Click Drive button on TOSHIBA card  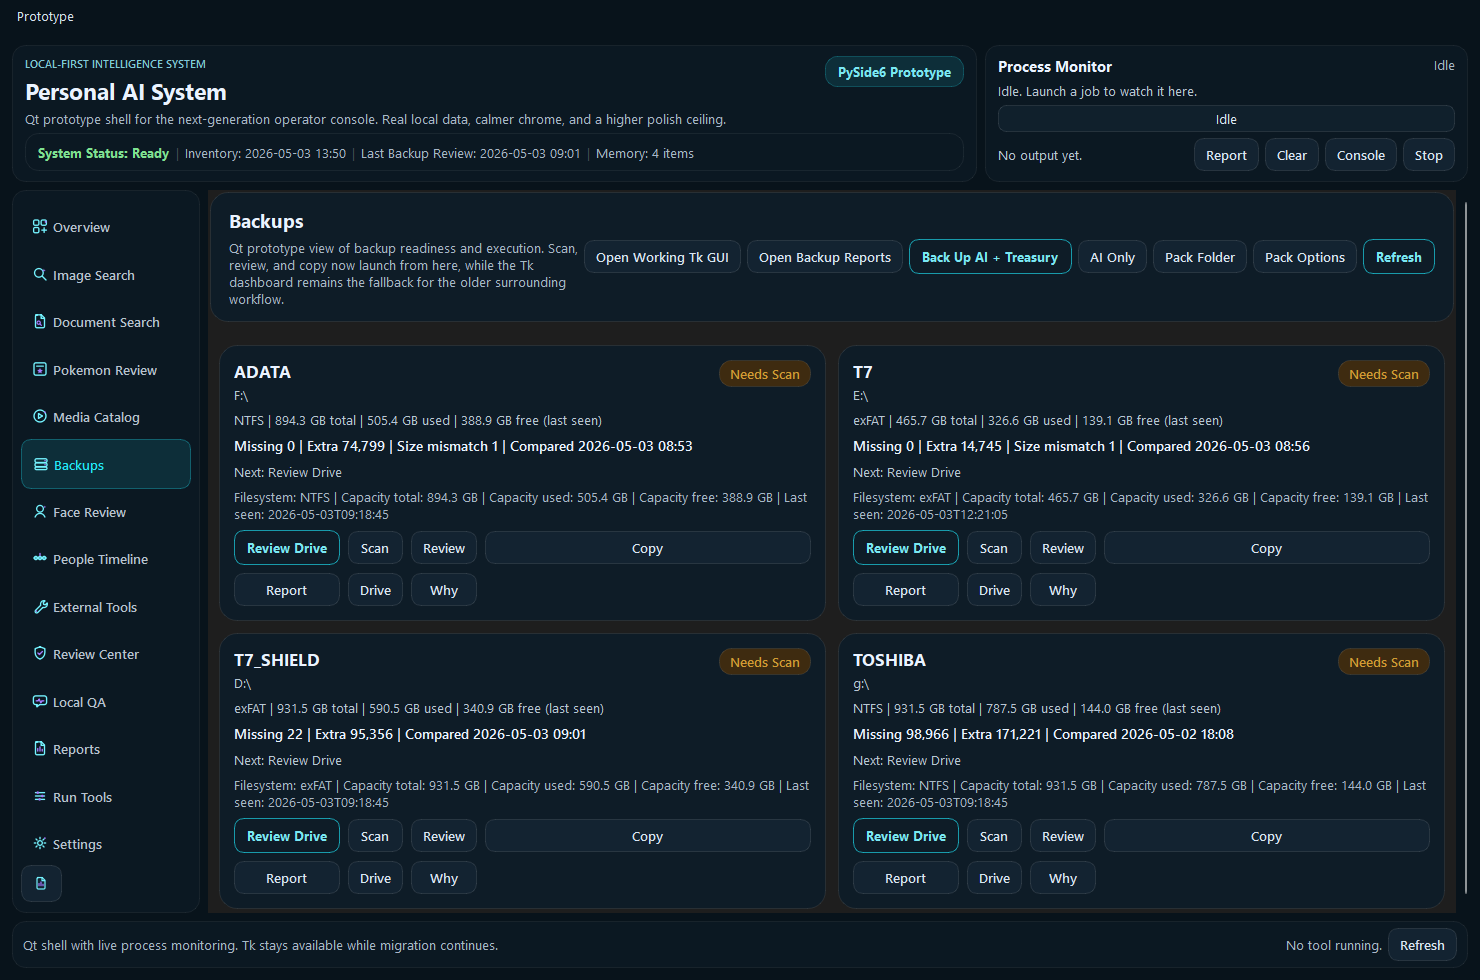(x=994, y=878)
